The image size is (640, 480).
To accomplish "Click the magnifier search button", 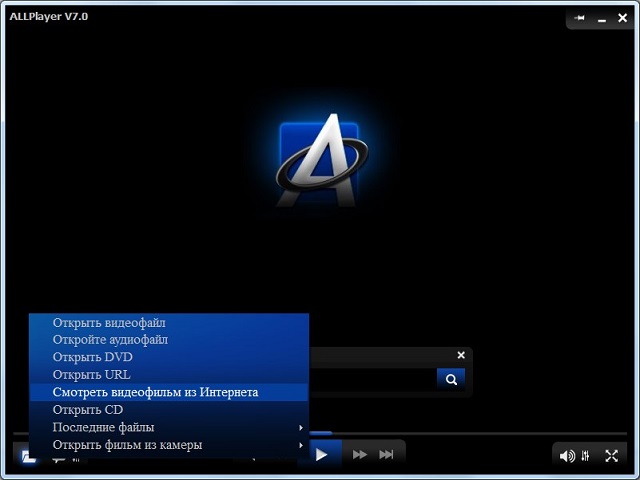I will tap(451, 380).
